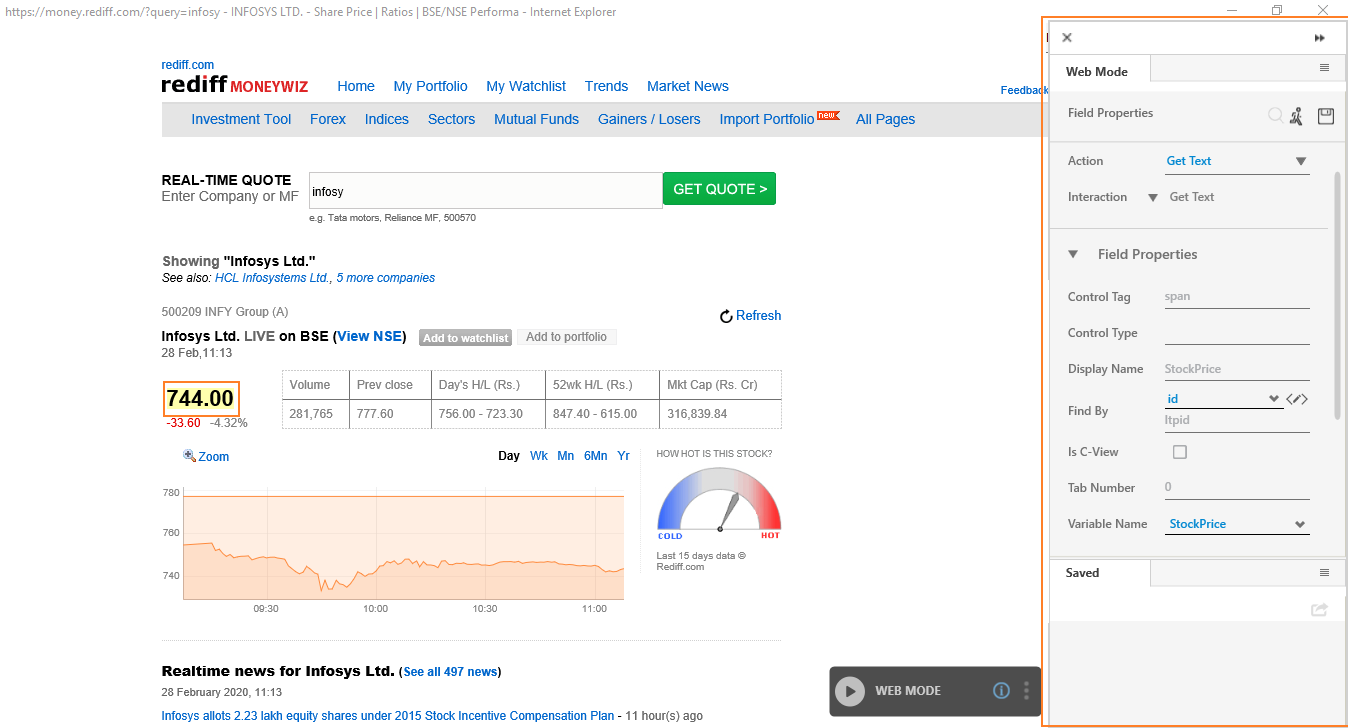Click the export share icon in Saved panel
Screen dimensions: 1348x728
(1319, 609)
